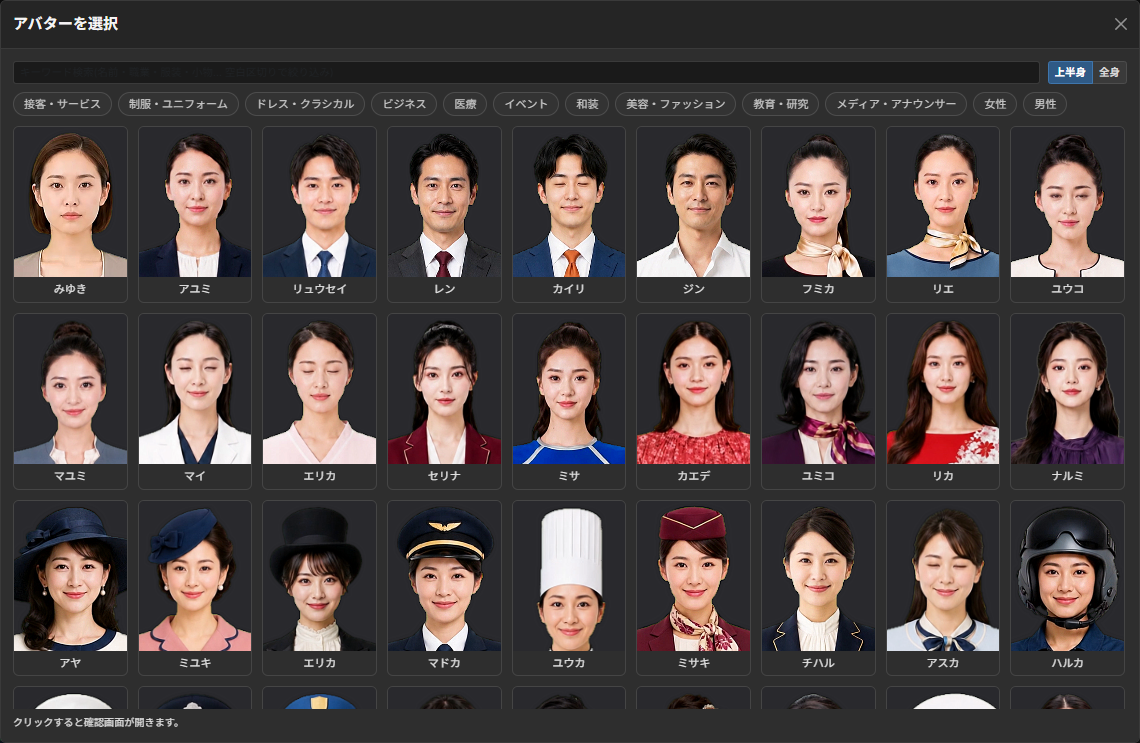This screenshot has width=1140, height=743.
Task: Open the ユミコ avatar card
Action: click(x=818, y=401)
